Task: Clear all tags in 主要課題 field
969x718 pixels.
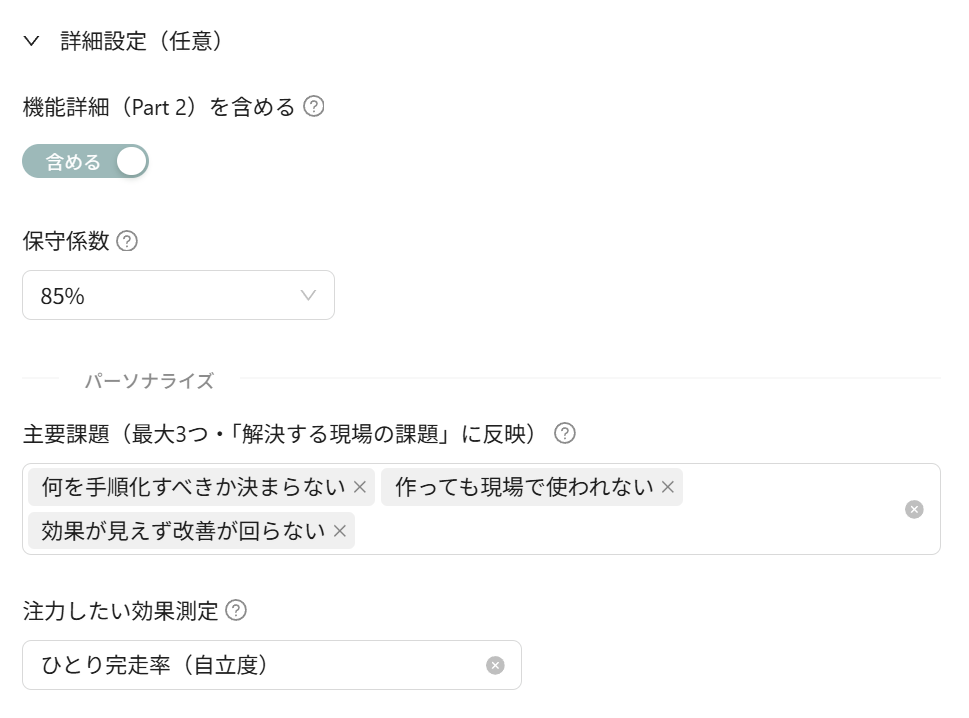Action: (914, 509)
